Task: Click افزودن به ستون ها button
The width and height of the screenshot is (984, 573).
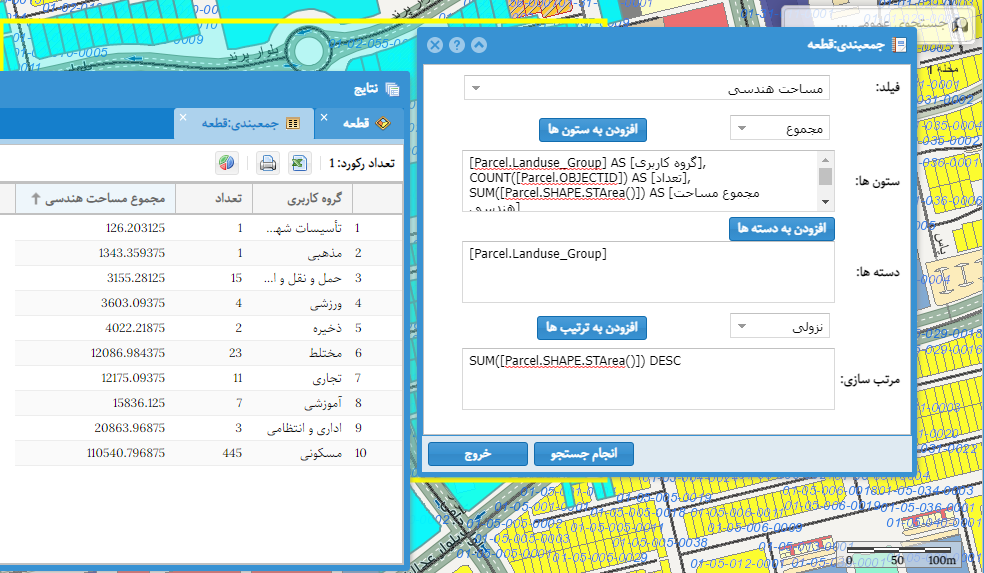Action: (x=592, y=130)
